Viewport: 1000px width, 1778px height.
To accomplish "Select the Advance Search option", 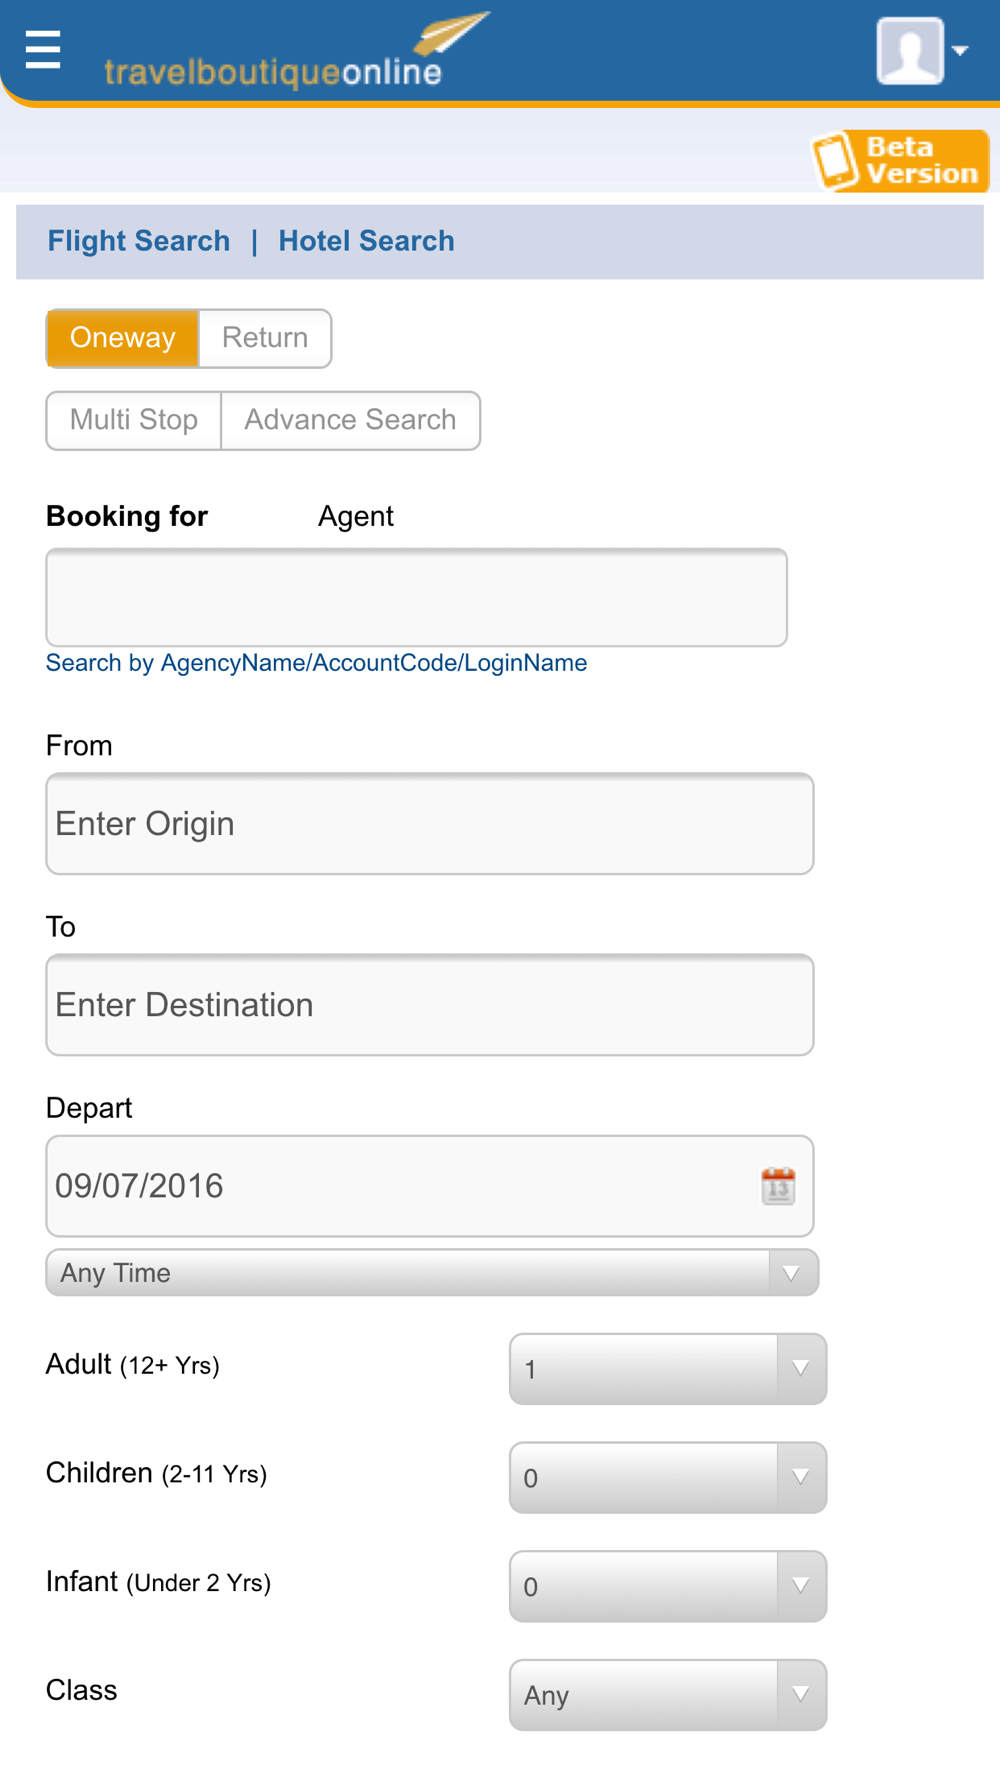I will coord(350,420).
